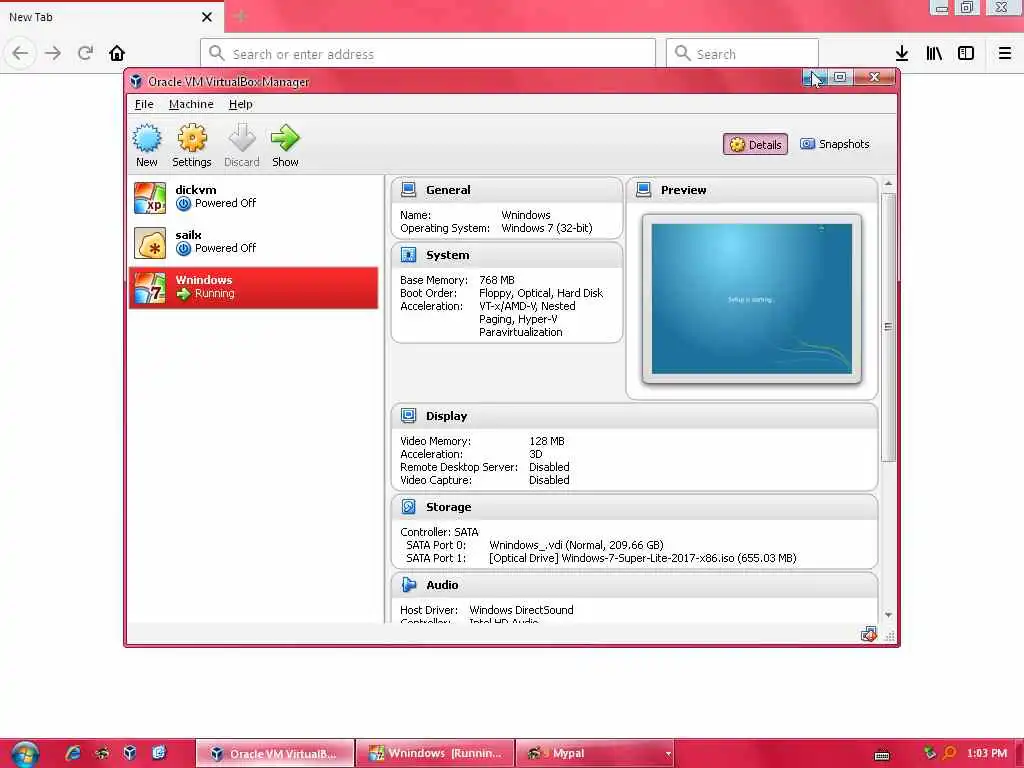The height and width of the screenshot is (768, 1024).
Task: Click the VM preview thumbnail
Action: (x=752, y=299)
